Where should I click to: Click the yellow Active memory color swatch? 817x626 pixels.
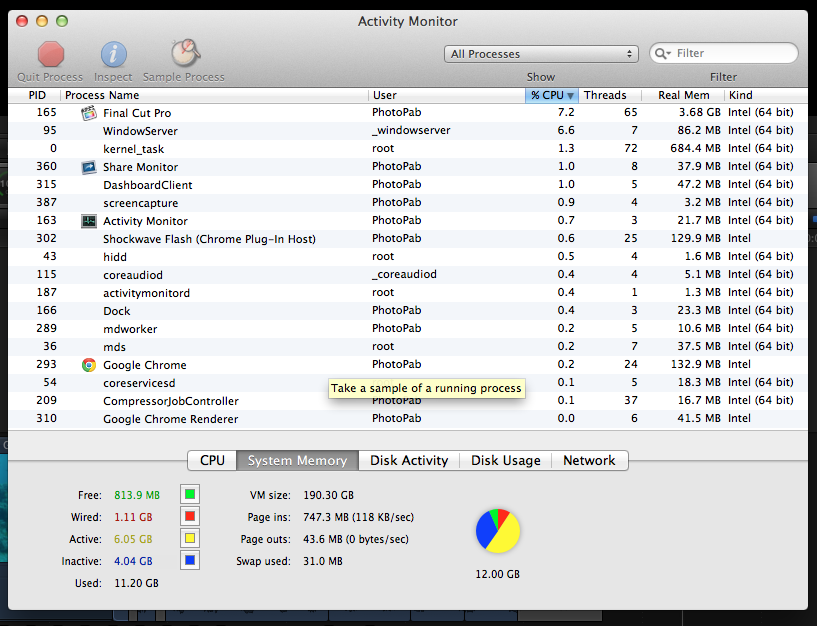tap(190, 538)
